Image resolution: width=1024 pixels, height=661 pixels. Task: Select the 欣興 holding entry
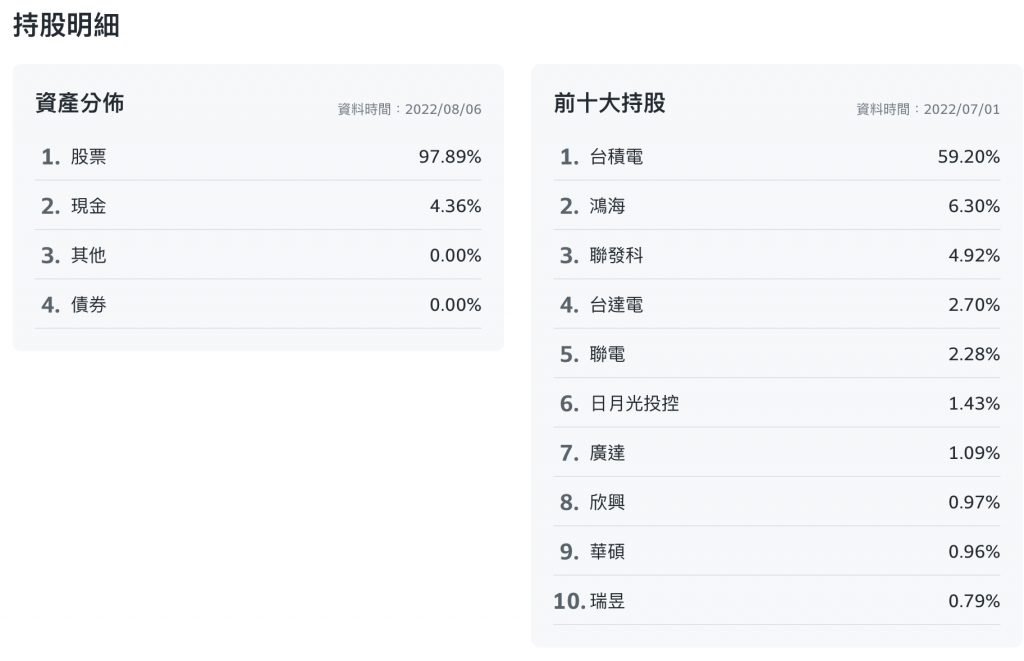pyautogui.click(x=607, y=502)
